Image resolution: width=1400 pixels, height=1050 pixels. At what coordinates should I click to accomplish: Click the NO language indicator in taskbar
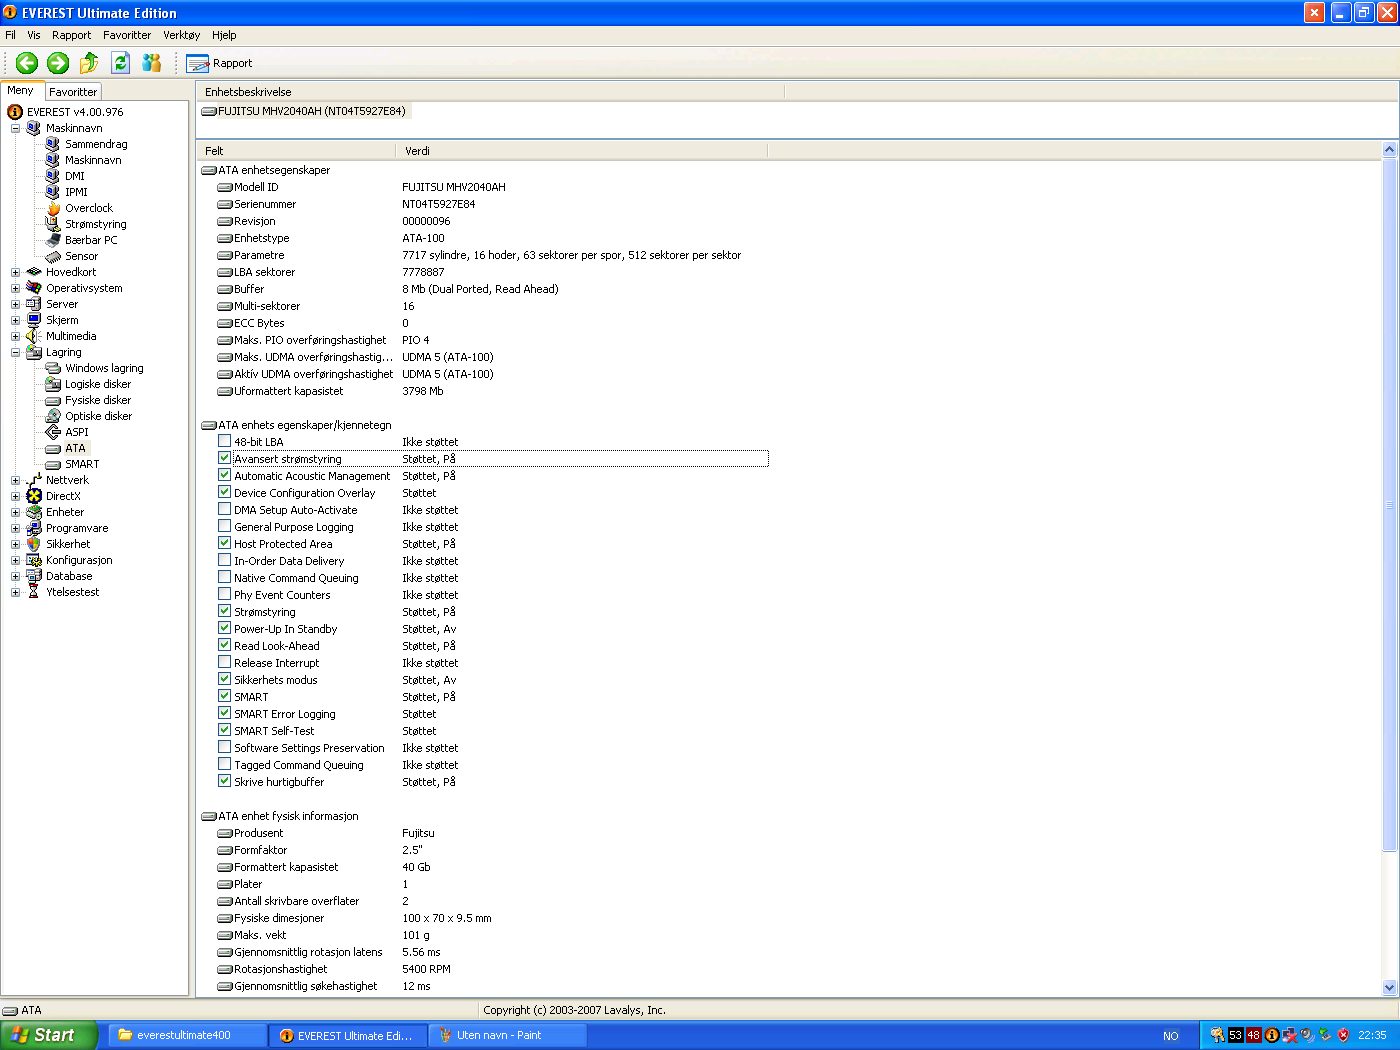pyautogui.click(x=1171, y=1036)
